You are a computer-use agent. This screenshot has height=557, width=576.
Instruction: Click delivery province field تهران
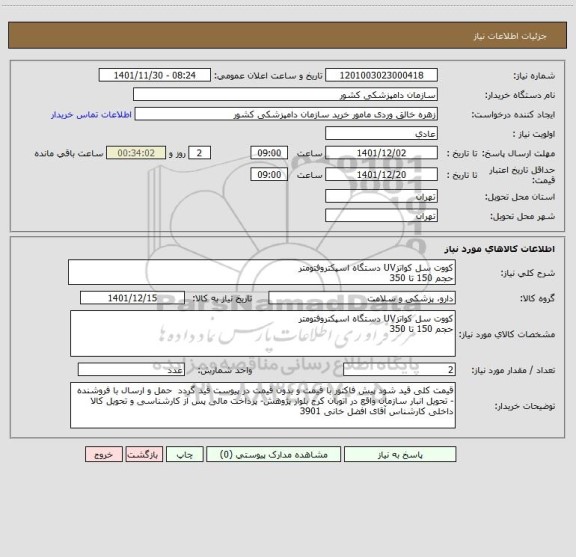pyautogui.click(x=381, y=196)
